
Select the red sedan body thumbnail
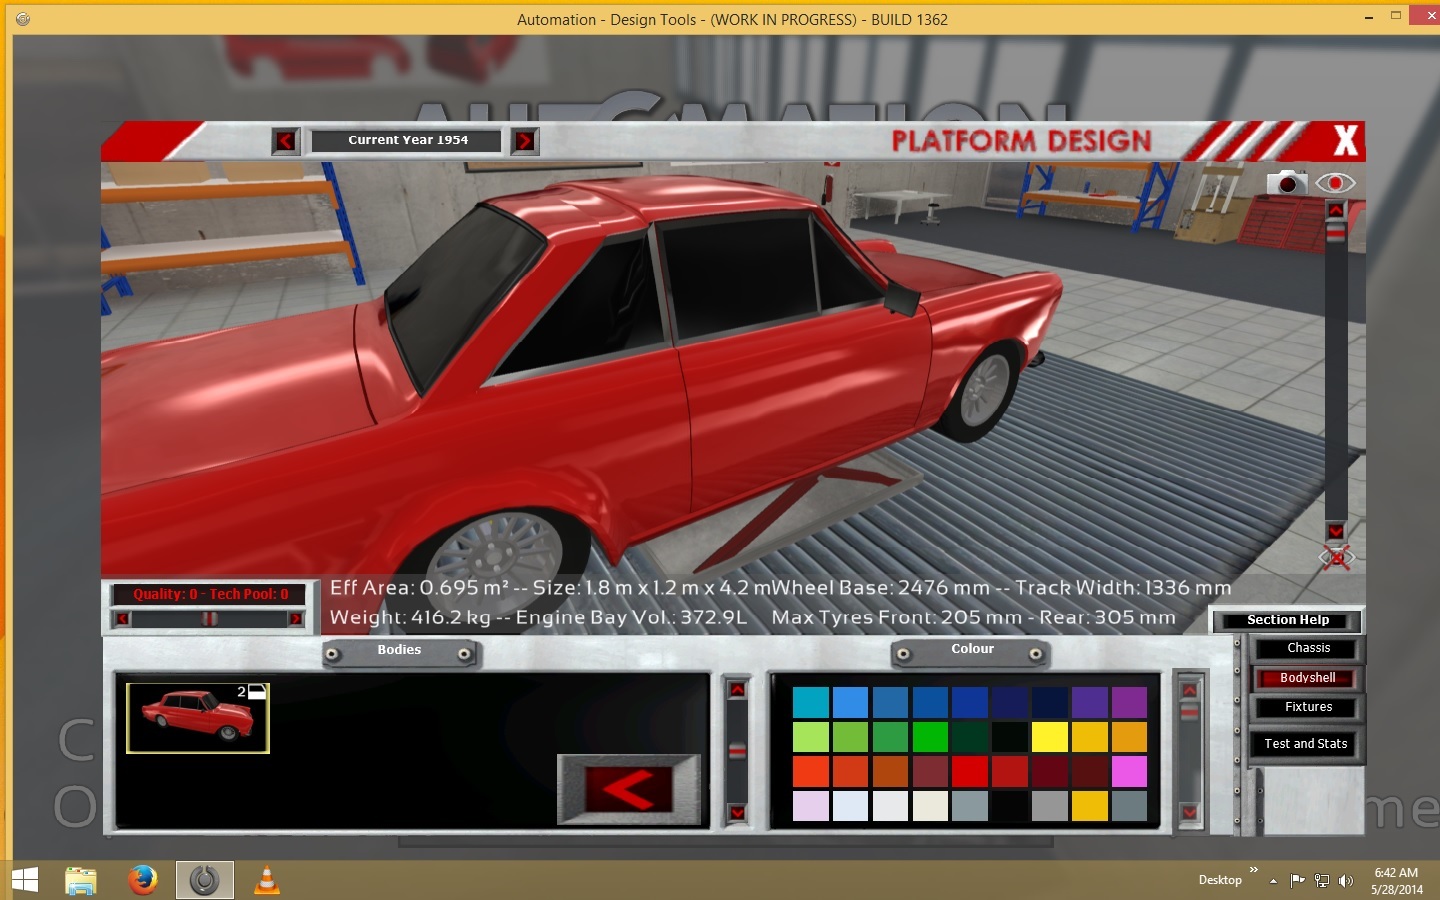(198, 718)
